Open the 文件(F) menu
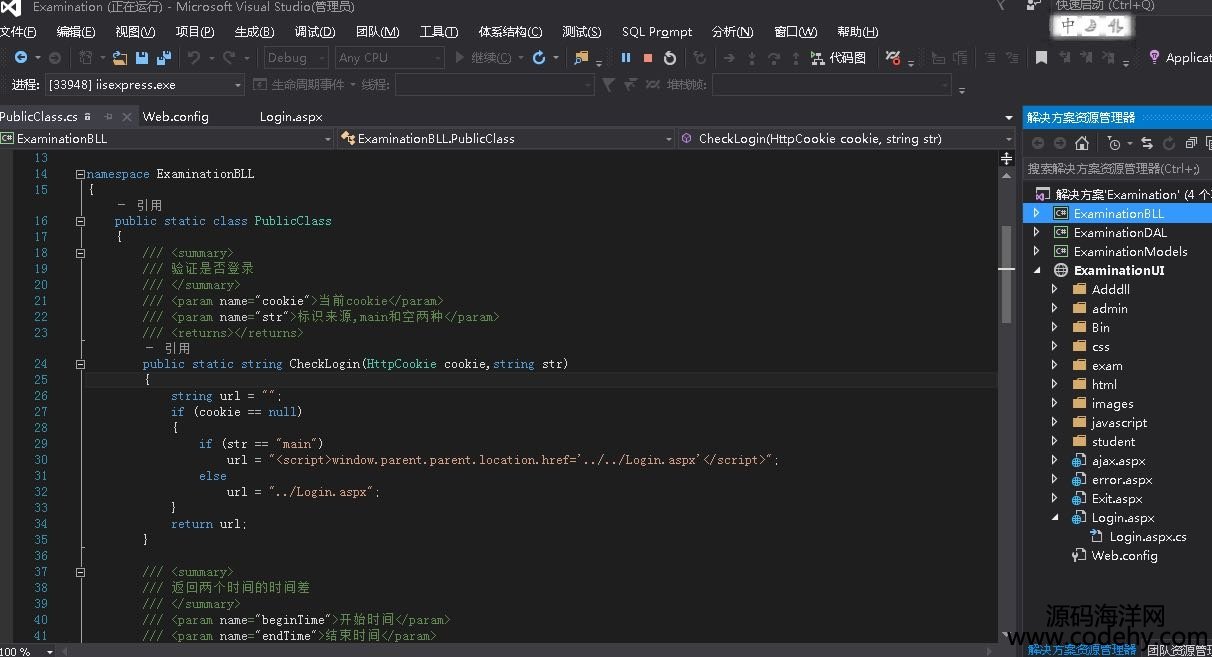Image resolution: width=1212 pixels, height=657 pixels. tap(17, 32)
